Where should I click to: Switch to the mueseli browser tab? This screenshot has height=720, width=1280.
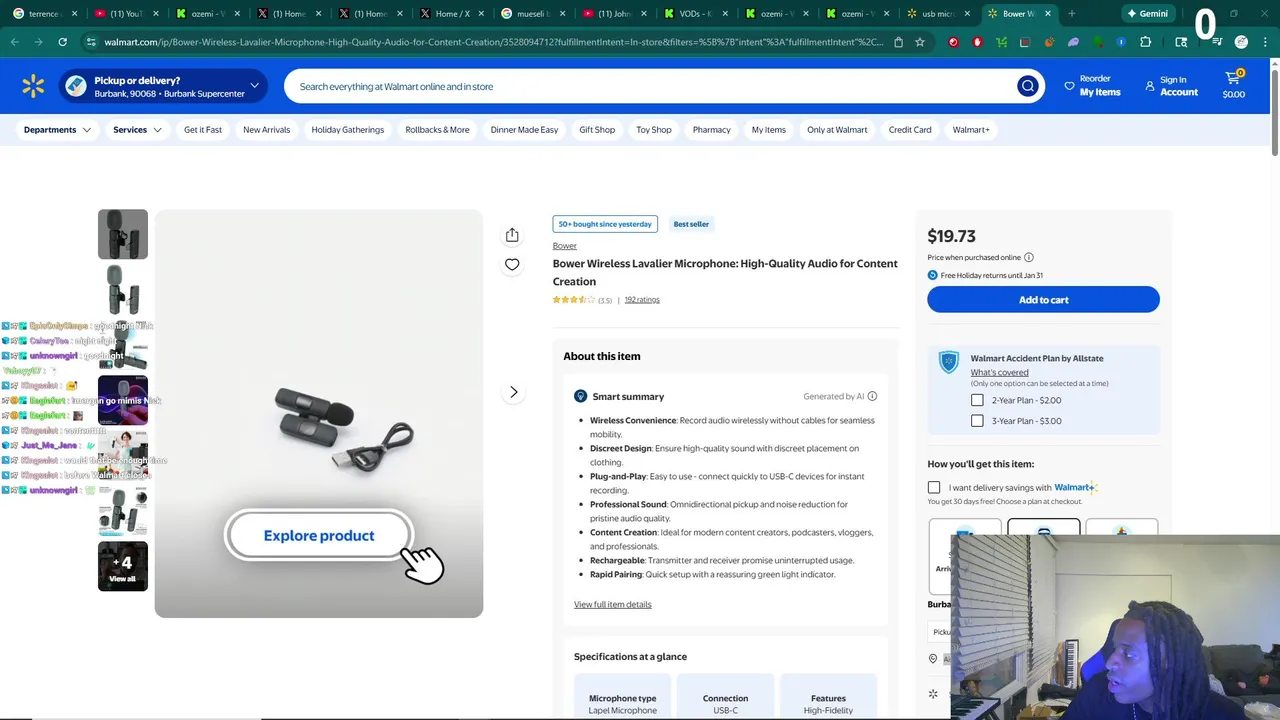(533, 14)
